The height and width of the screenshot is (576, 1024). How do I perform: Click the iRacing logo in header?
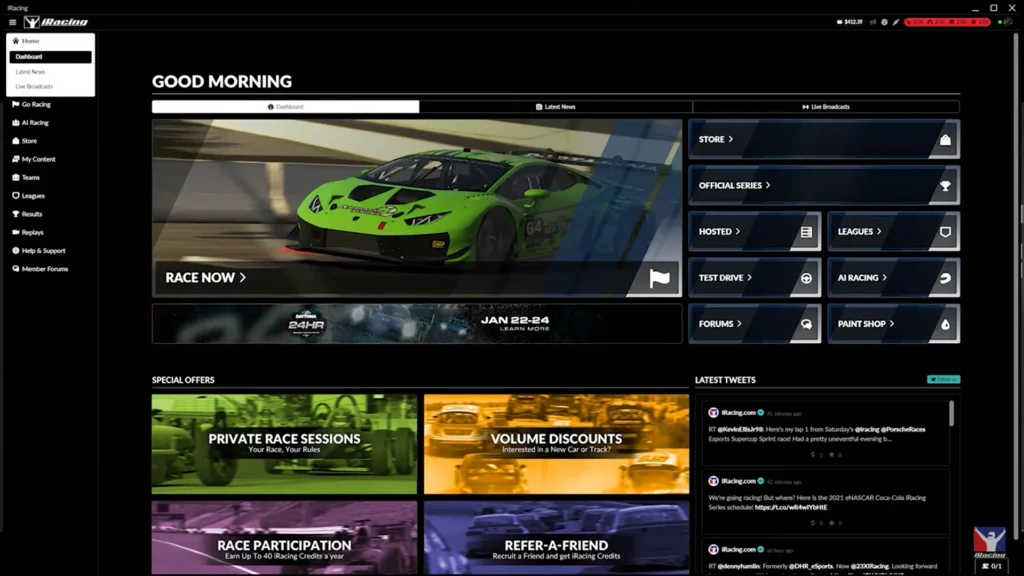click(x=56, y=22)
